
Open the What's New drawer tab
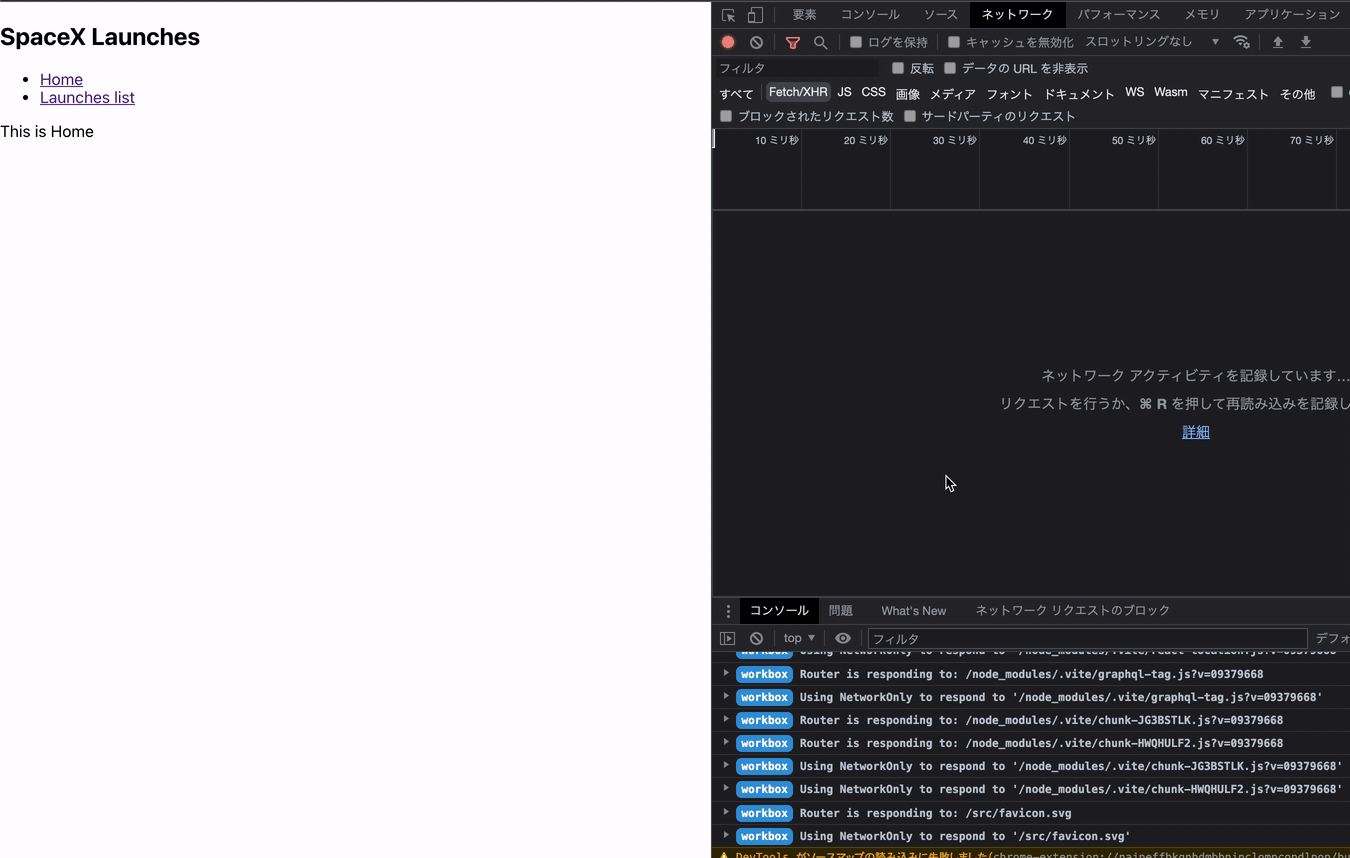click(x=913, y=611)
